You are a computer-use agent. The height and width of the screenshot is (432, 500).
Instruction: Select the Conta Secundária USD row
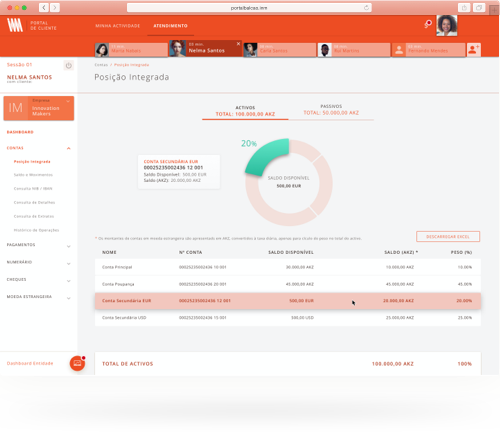click(288, 318)
